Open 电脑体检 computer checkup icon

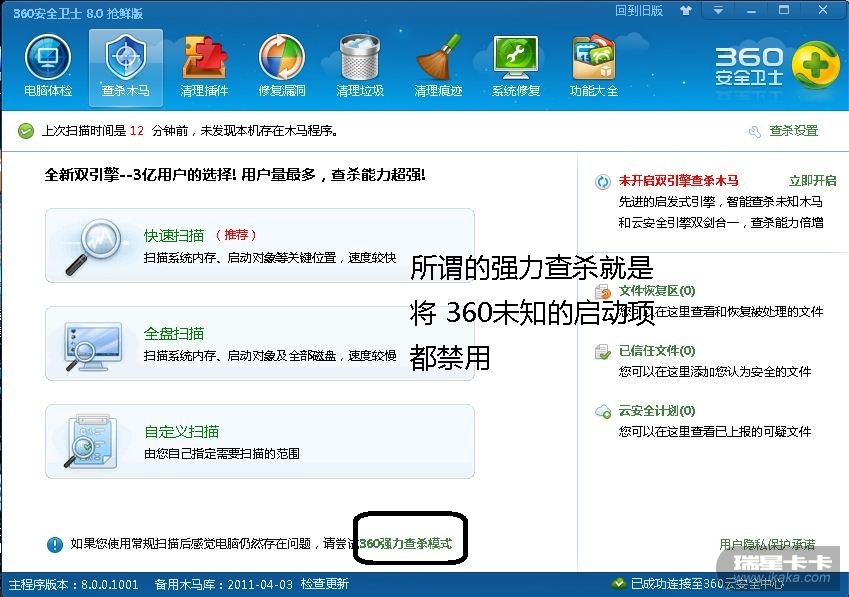click(48, 66)
